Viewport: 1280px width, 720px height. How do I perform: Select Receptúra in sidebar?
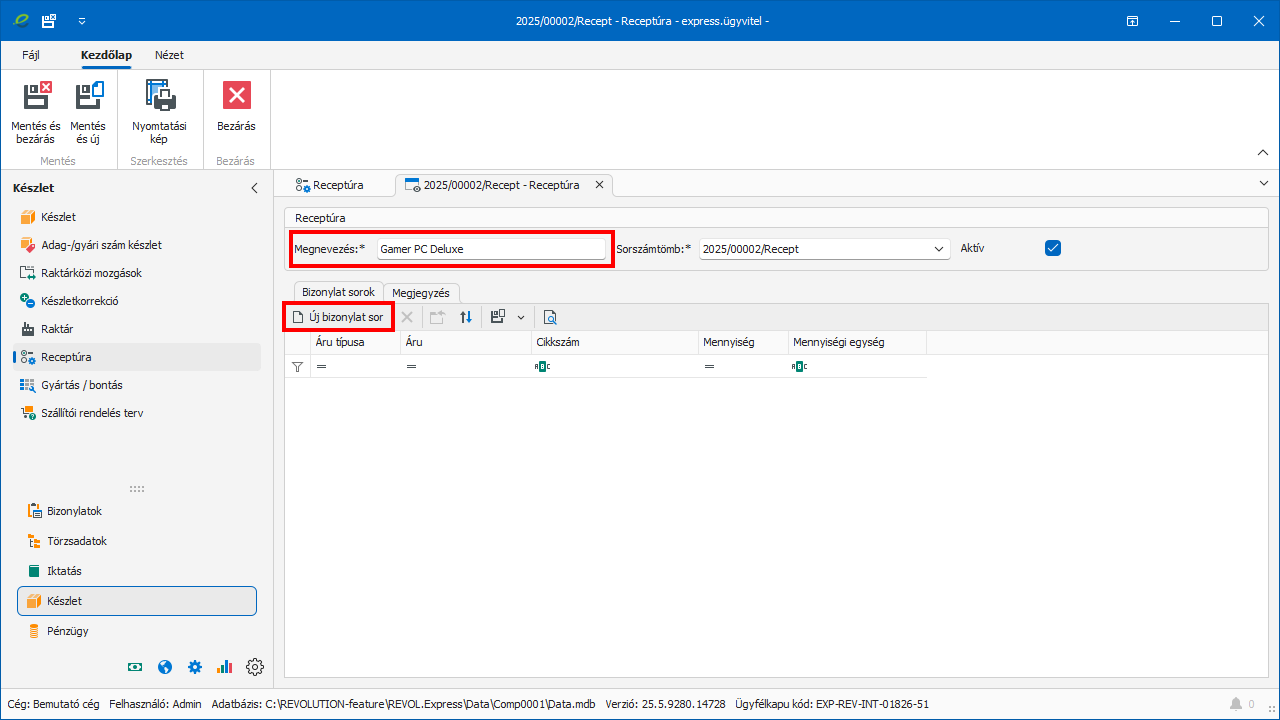pos(137,357)
